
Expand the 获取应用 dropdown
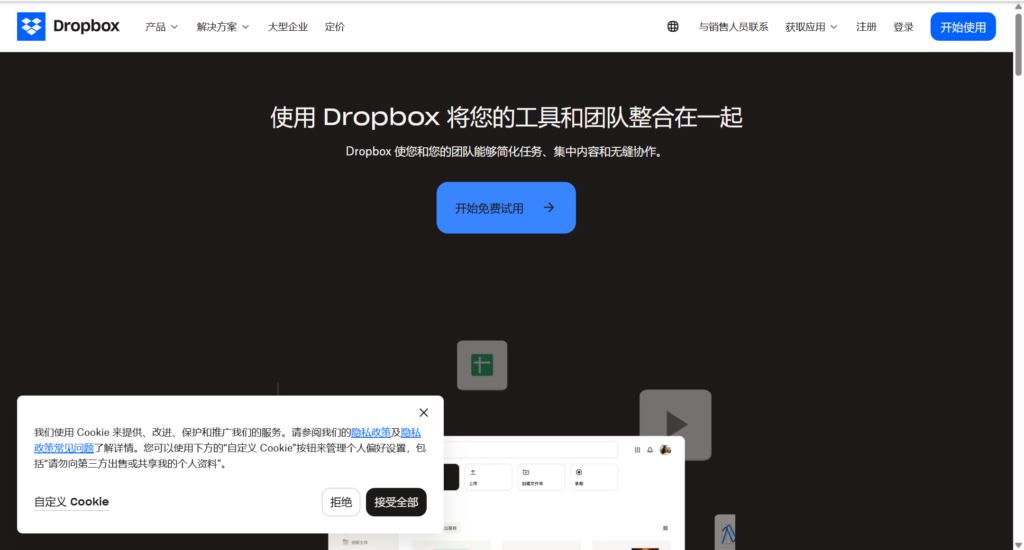point(811,27)
